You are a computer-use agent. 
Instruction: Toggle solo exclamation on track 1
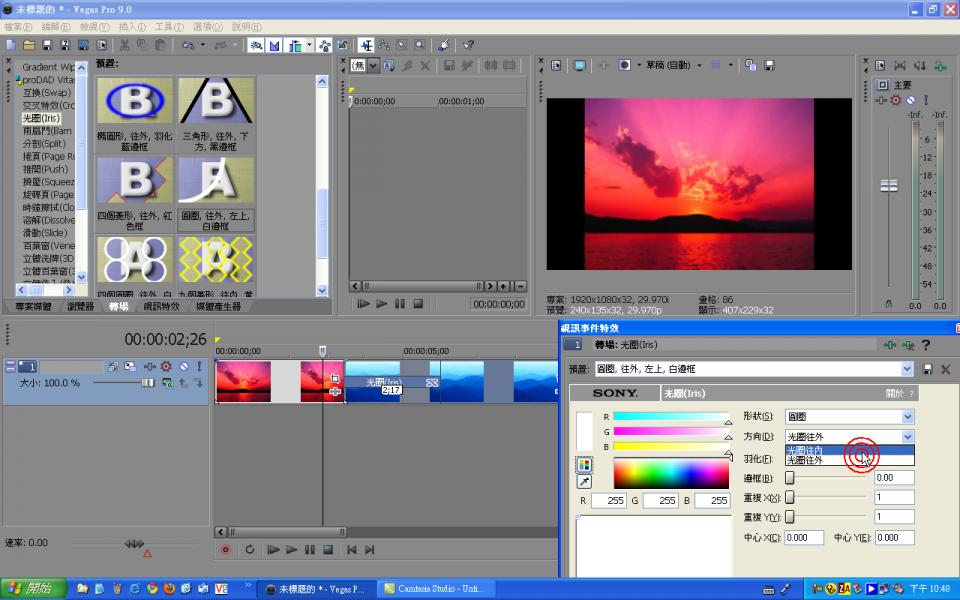click(199, 367)
